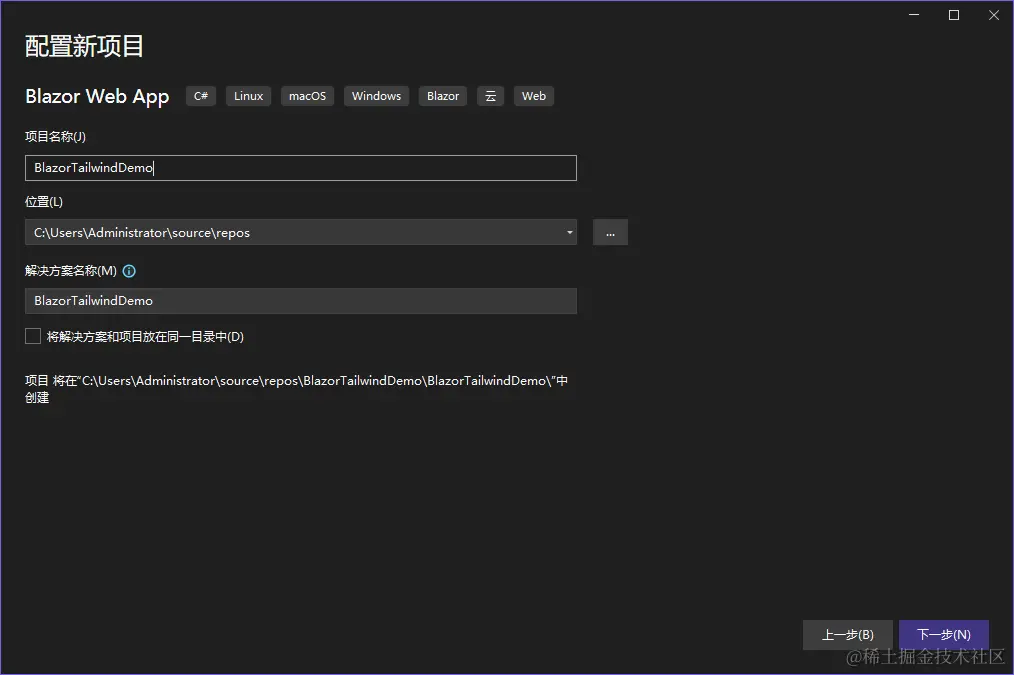Browse for location with the ellipsis button

click(610, 232)
